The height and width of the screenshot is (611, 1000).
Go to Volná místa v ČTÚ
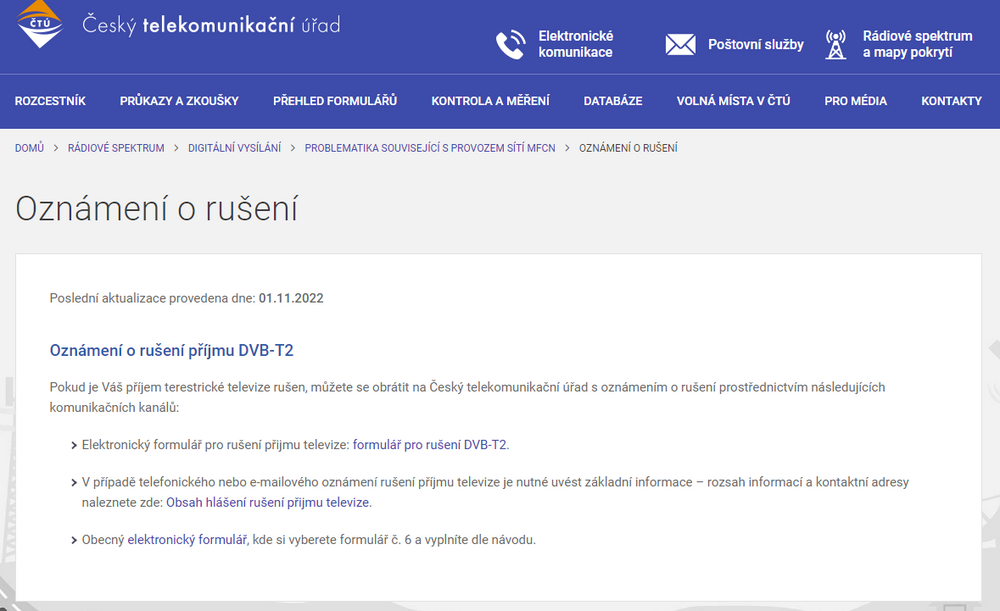[733, 101]
